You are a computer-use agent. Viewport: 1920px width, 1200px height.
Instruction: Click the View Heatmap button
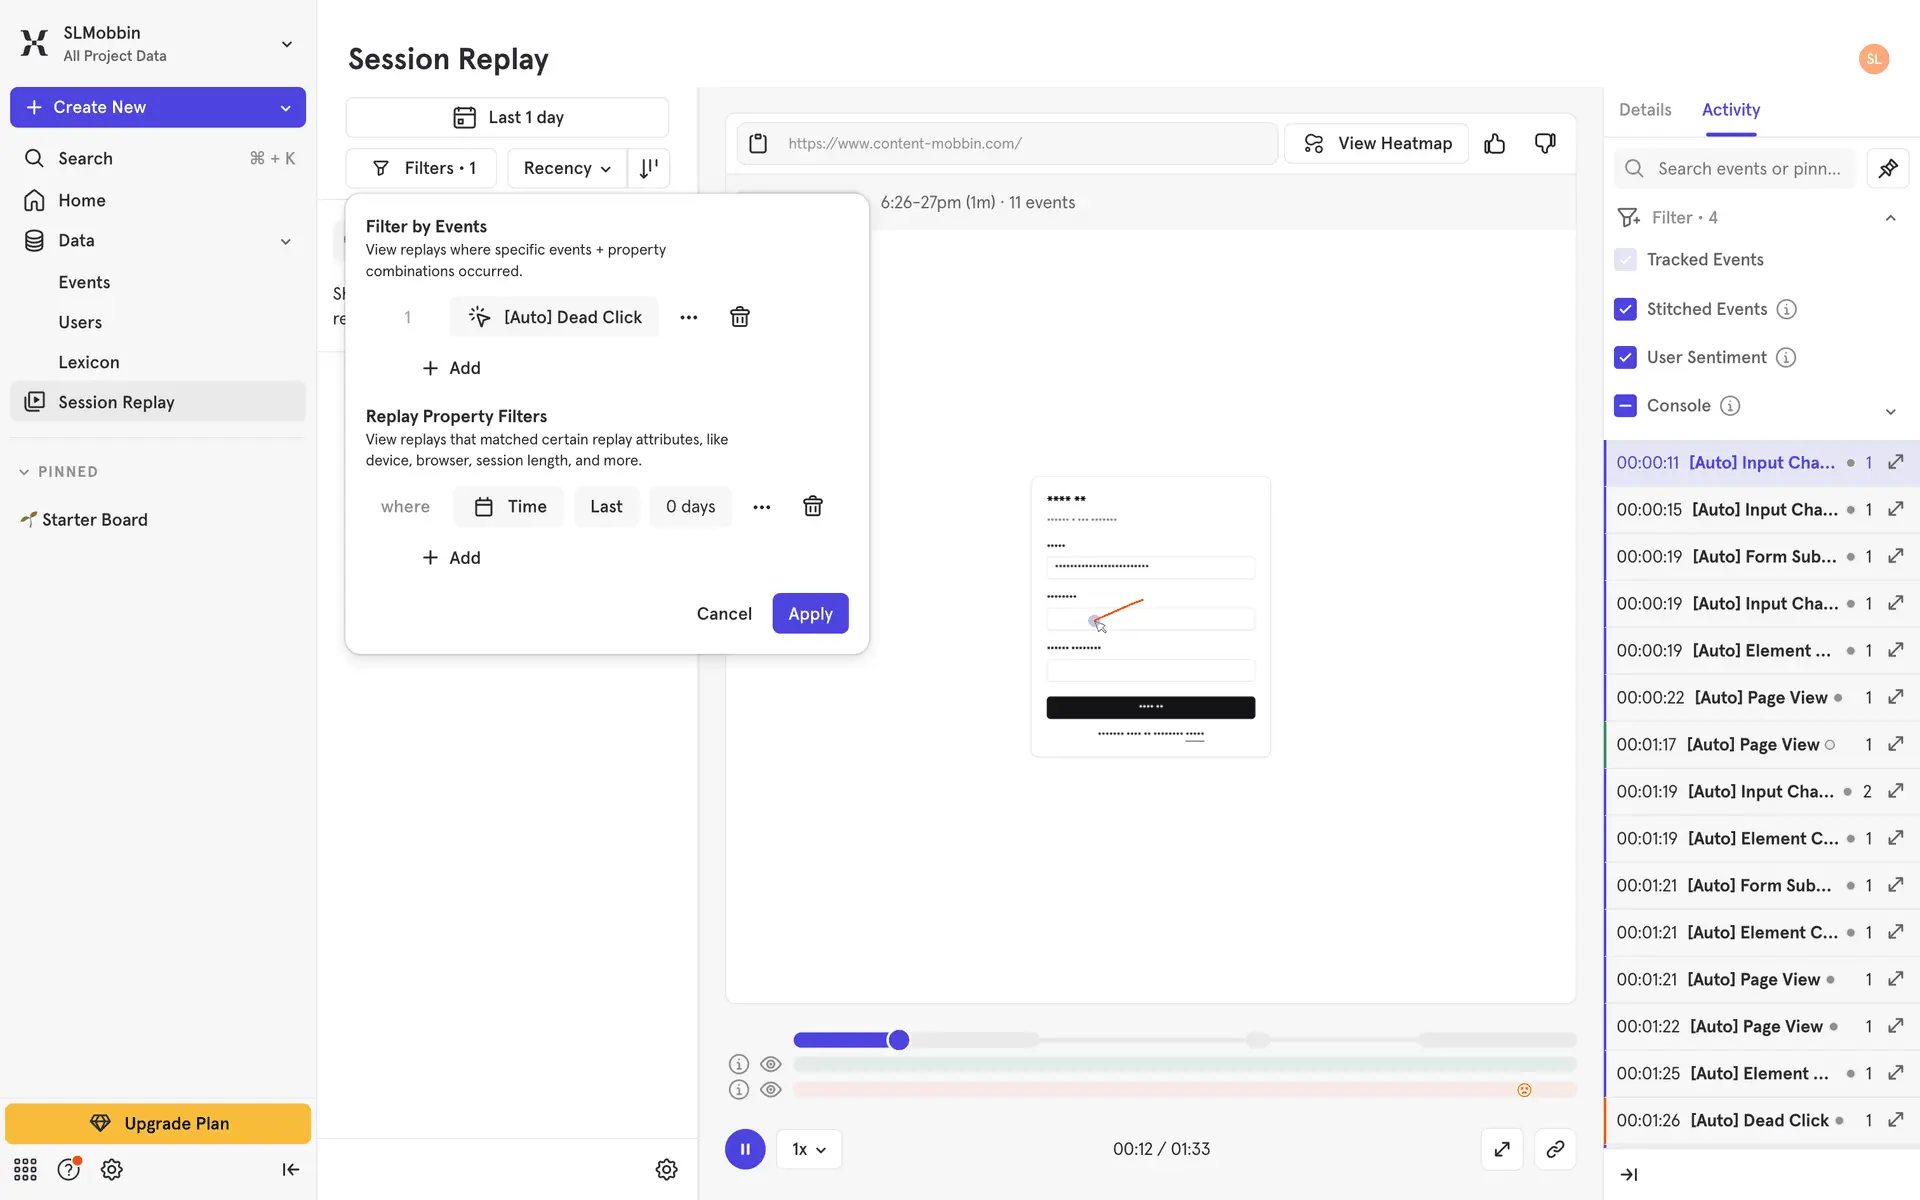(x=1376, y=144)
